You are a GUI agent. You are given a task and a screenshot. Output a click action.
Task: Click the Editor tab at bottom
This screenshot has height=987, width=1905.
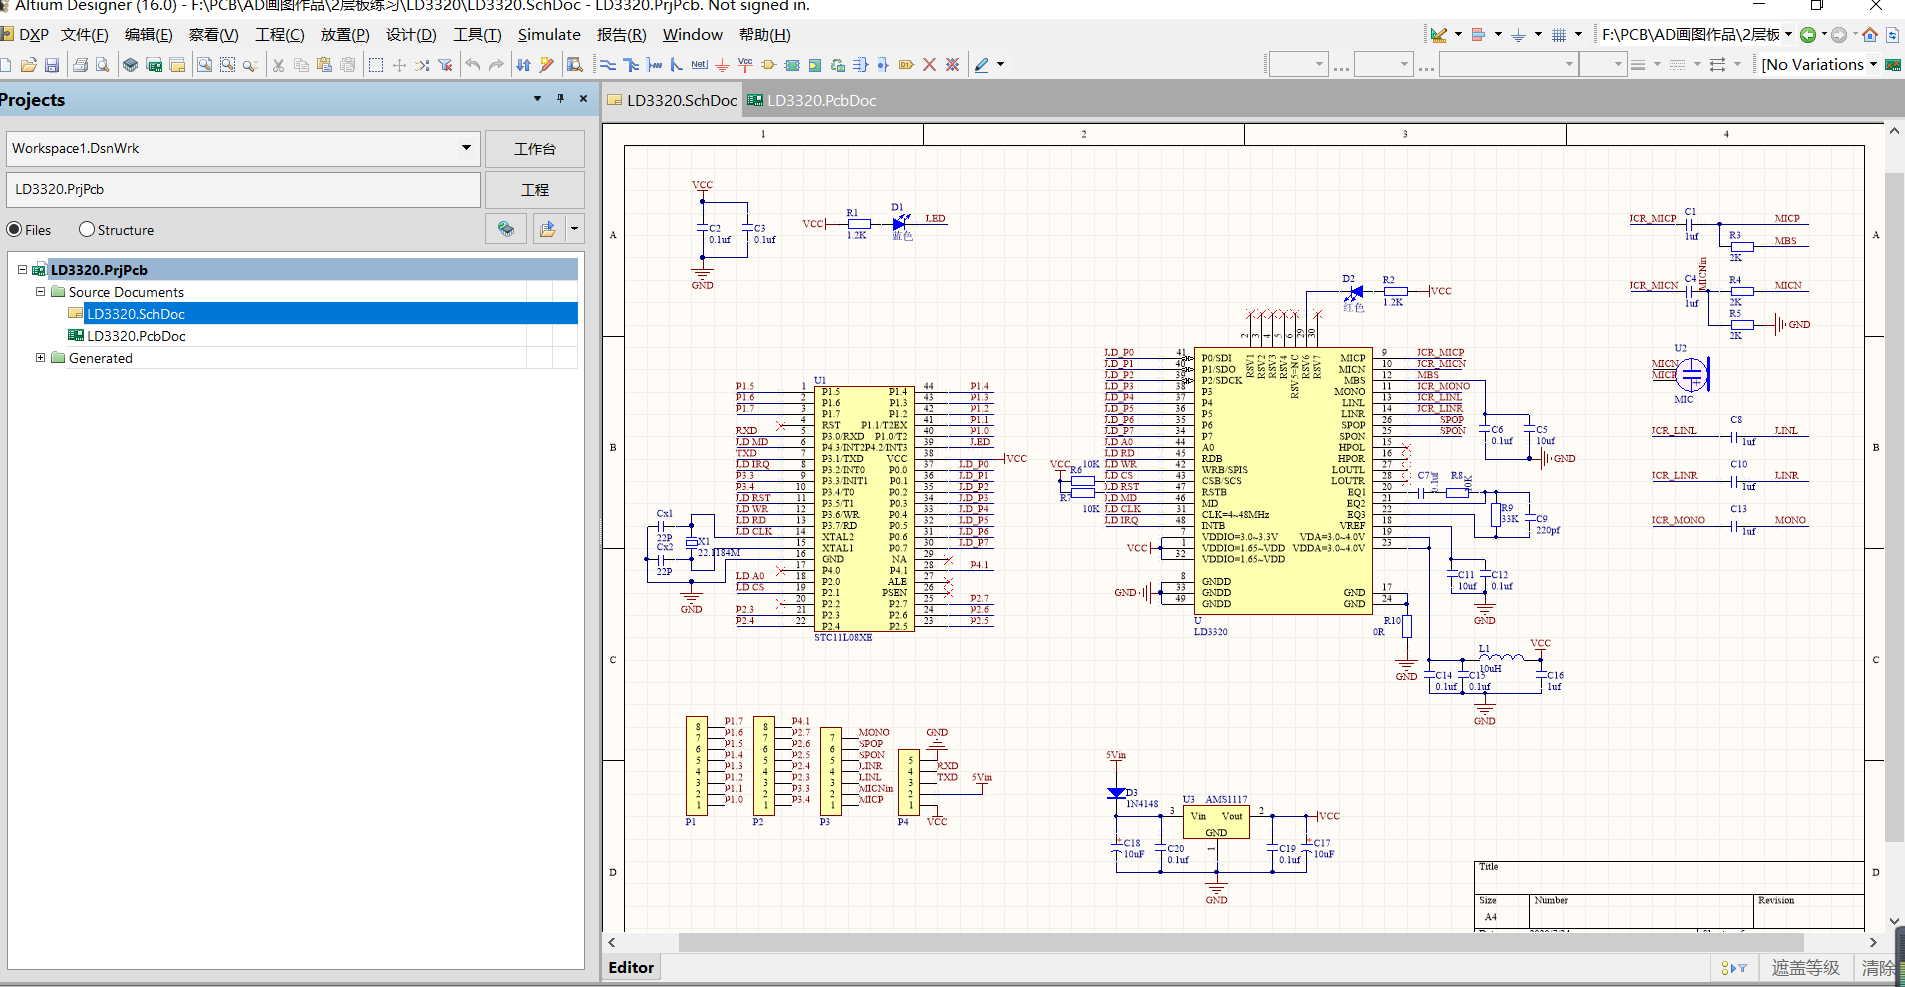[x=631, y=967]
